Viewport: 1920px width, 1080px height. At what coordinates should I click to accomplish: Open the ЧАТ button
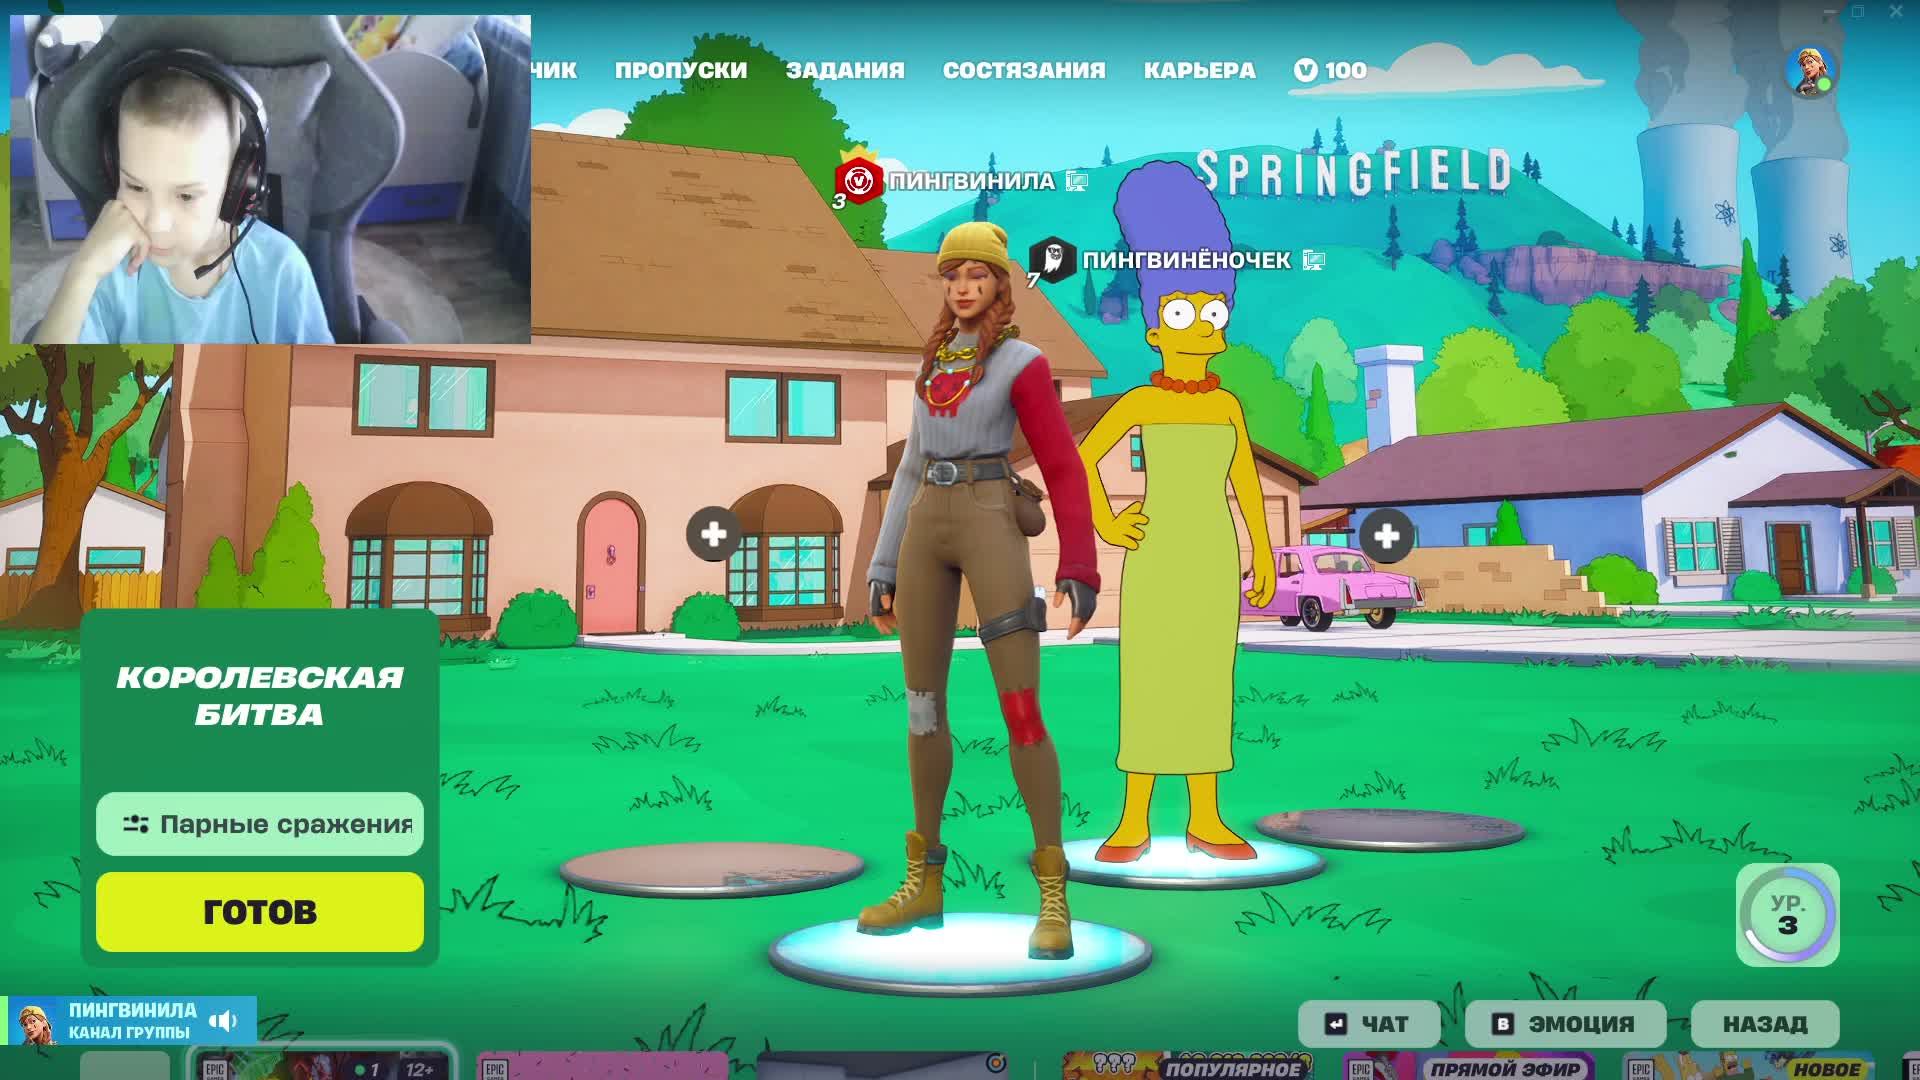tap(1369, 1024)
